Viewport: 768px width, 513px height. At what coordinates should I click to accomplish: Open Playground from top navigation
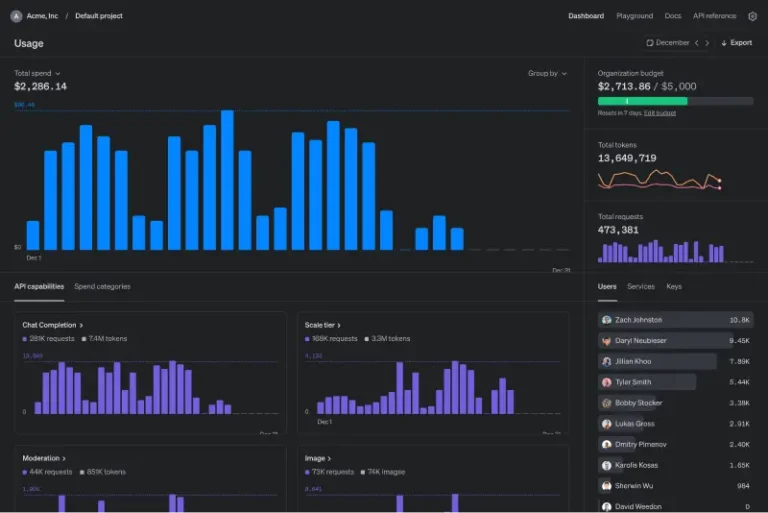[634, 16]
